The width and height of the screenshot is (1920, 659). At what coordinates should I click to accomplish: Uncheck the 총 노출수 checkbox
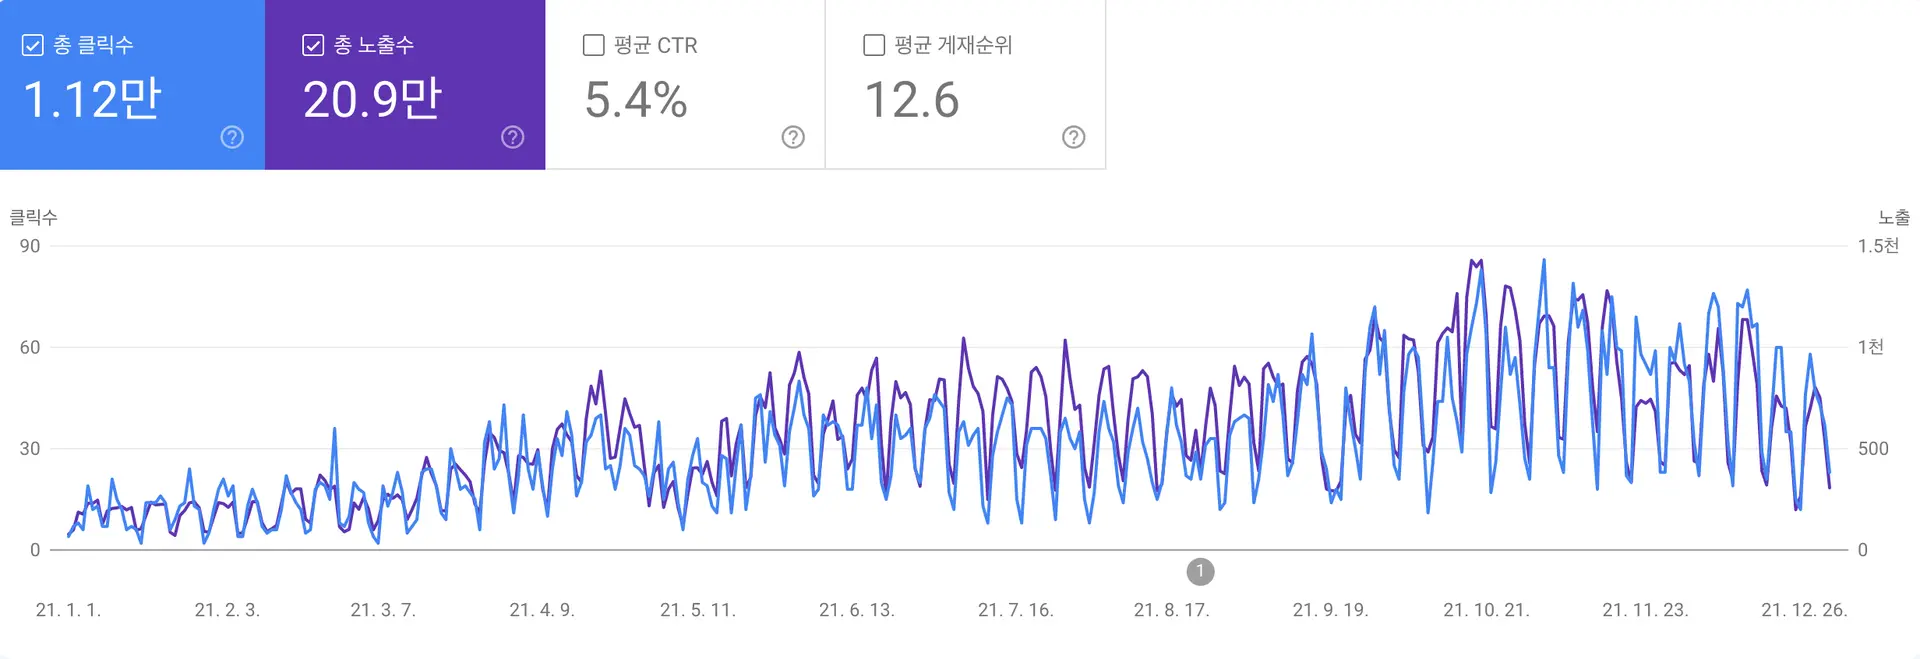[x=313, y=45]
